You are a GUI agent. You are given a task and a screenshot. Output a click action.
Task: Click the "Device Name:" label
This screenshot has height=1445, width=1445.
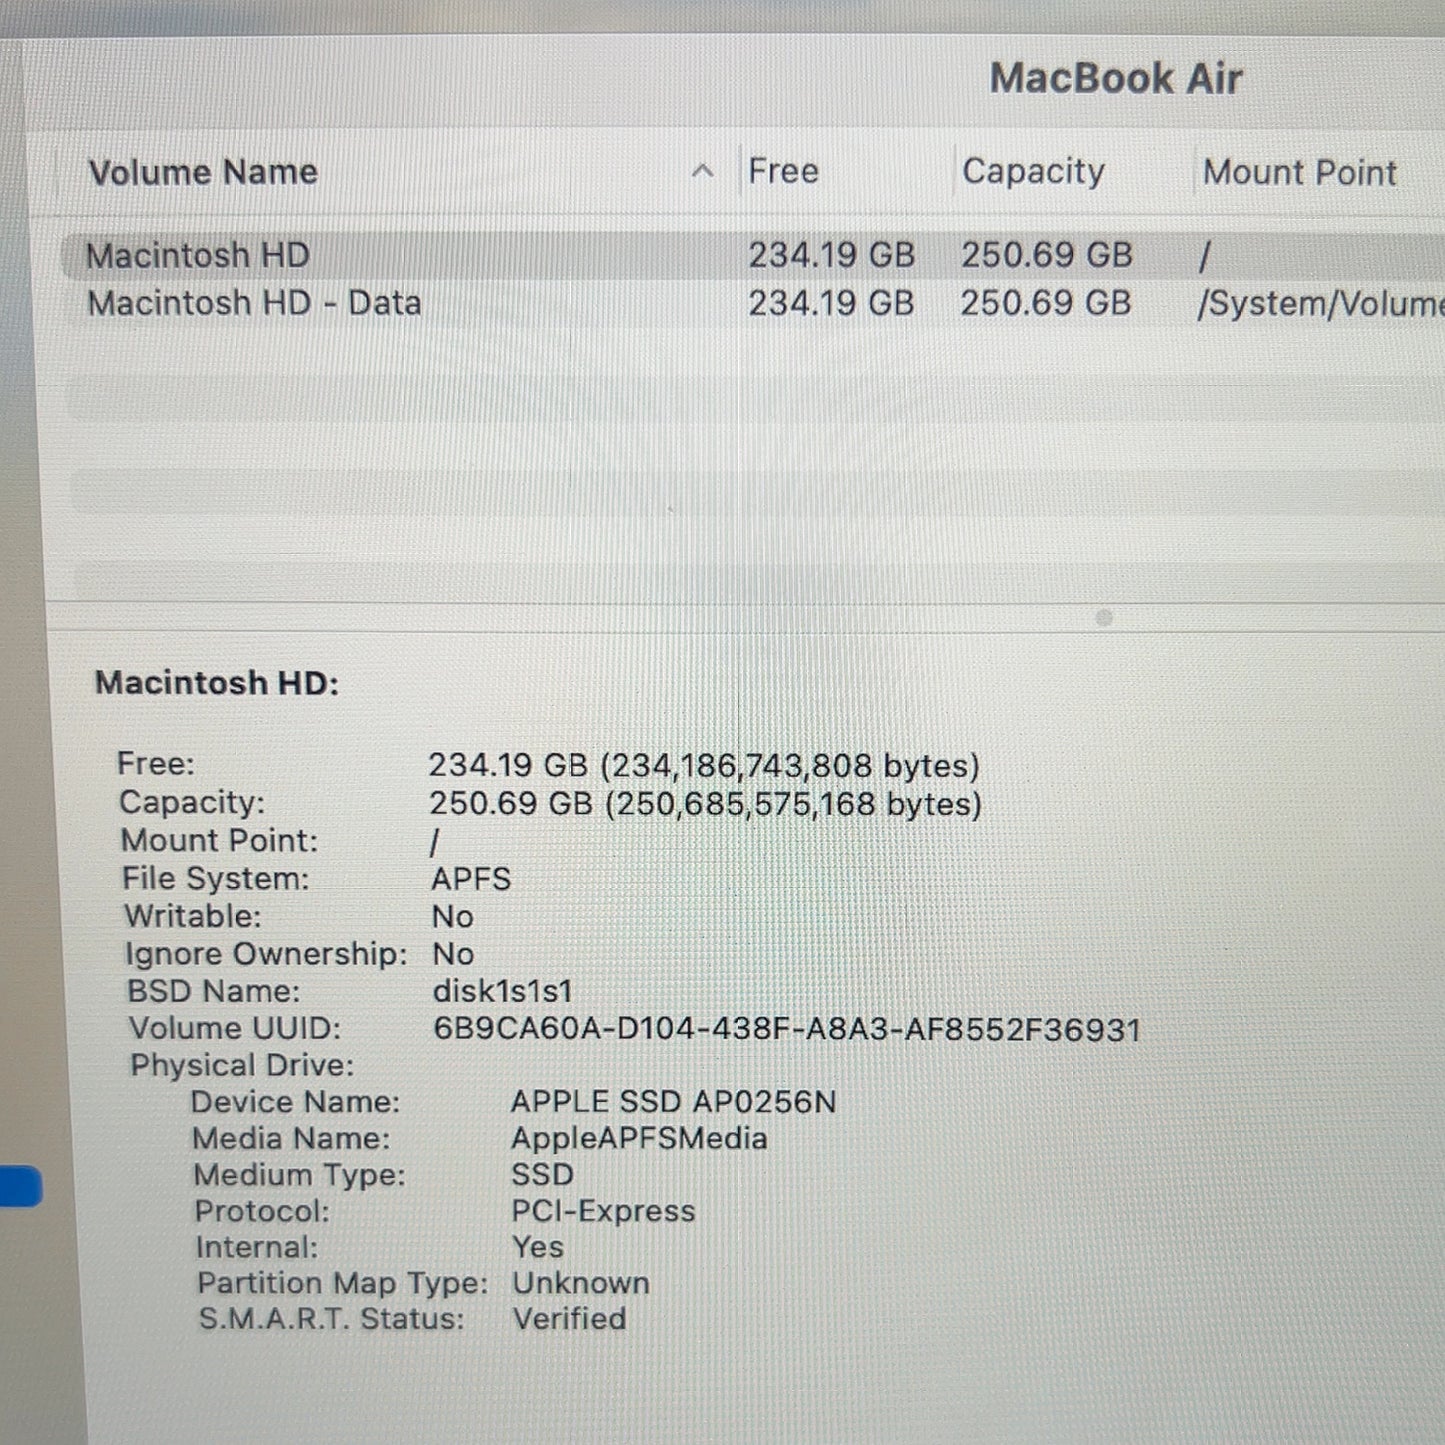pos(295,1102)
